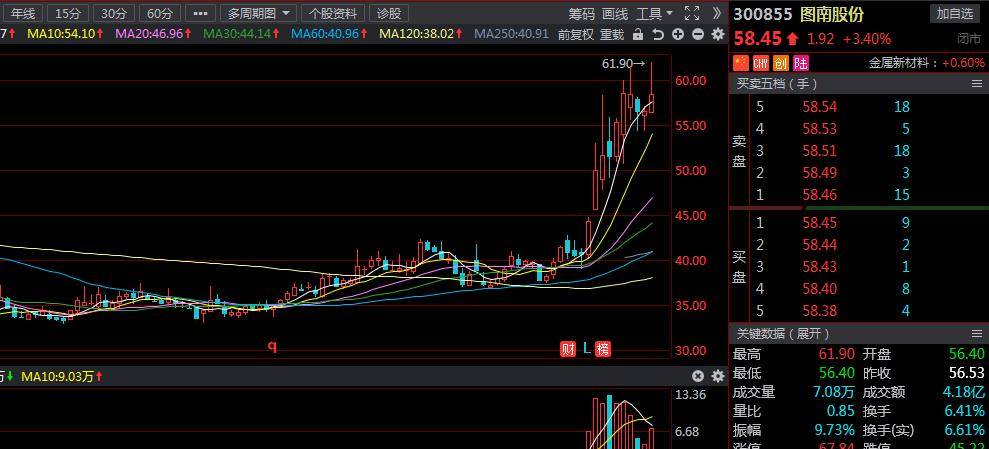Viewport: 989px width, 449px height.
Task: Open the 多周期图 dropdown
Action: pyautogui.click(x=261, y=13)
